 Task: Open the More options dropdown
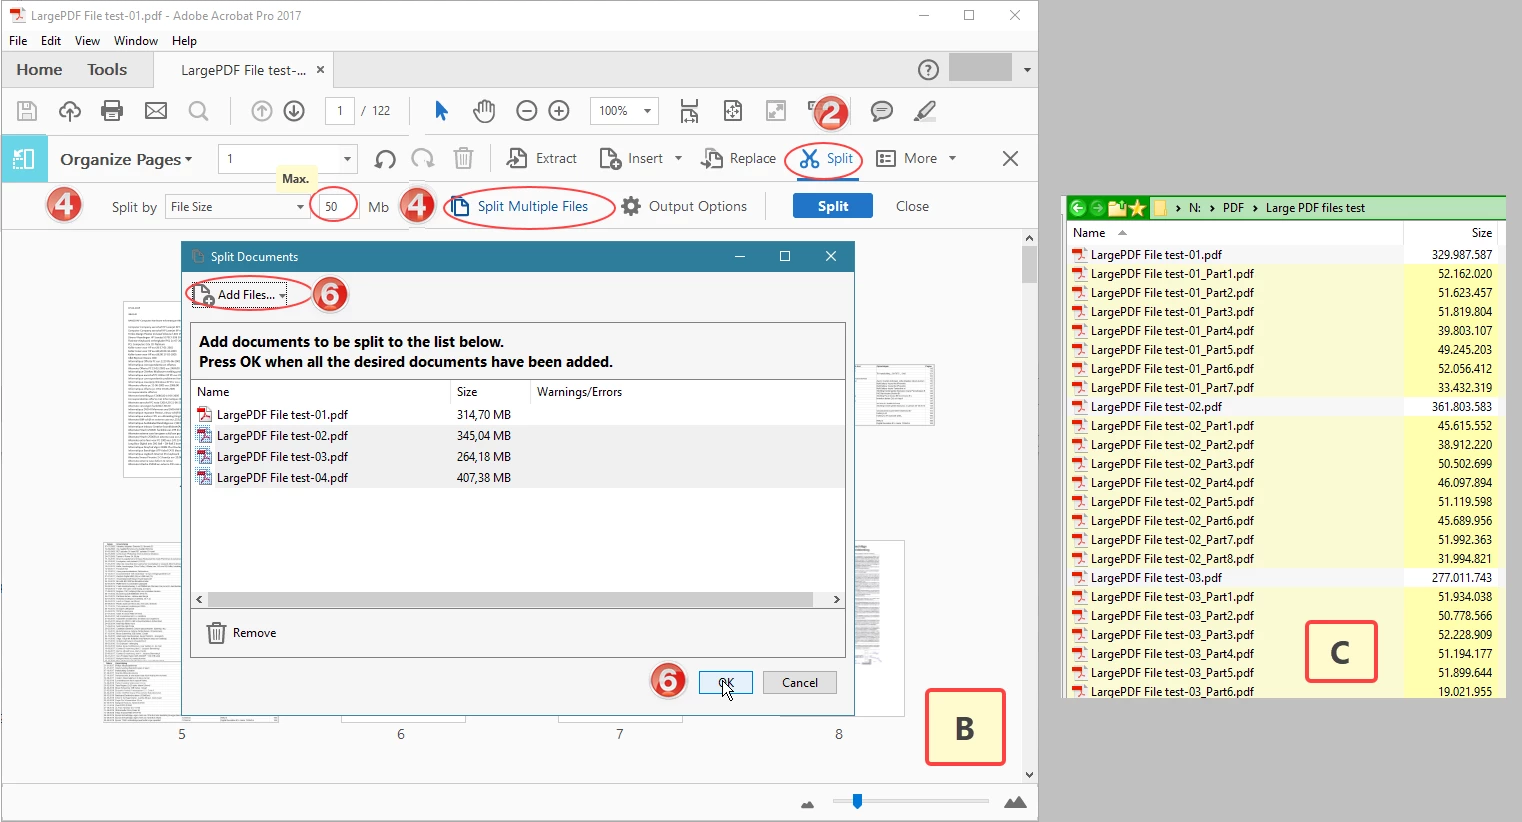[916, 158]
